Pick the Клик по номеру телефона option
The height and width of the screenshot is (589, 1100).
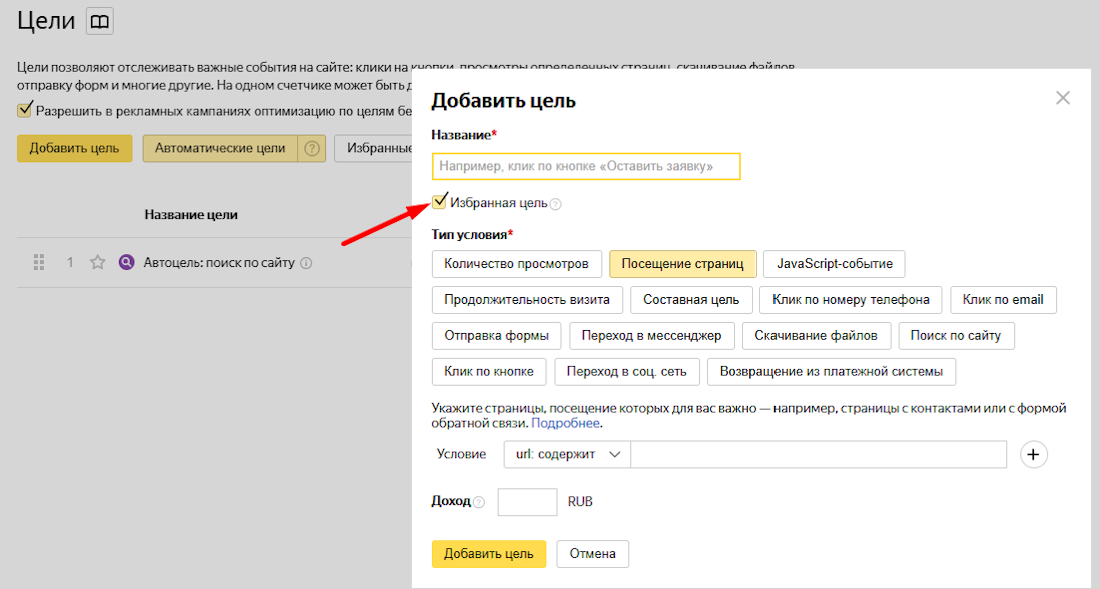pyautogui.click(x=851, y=300)
